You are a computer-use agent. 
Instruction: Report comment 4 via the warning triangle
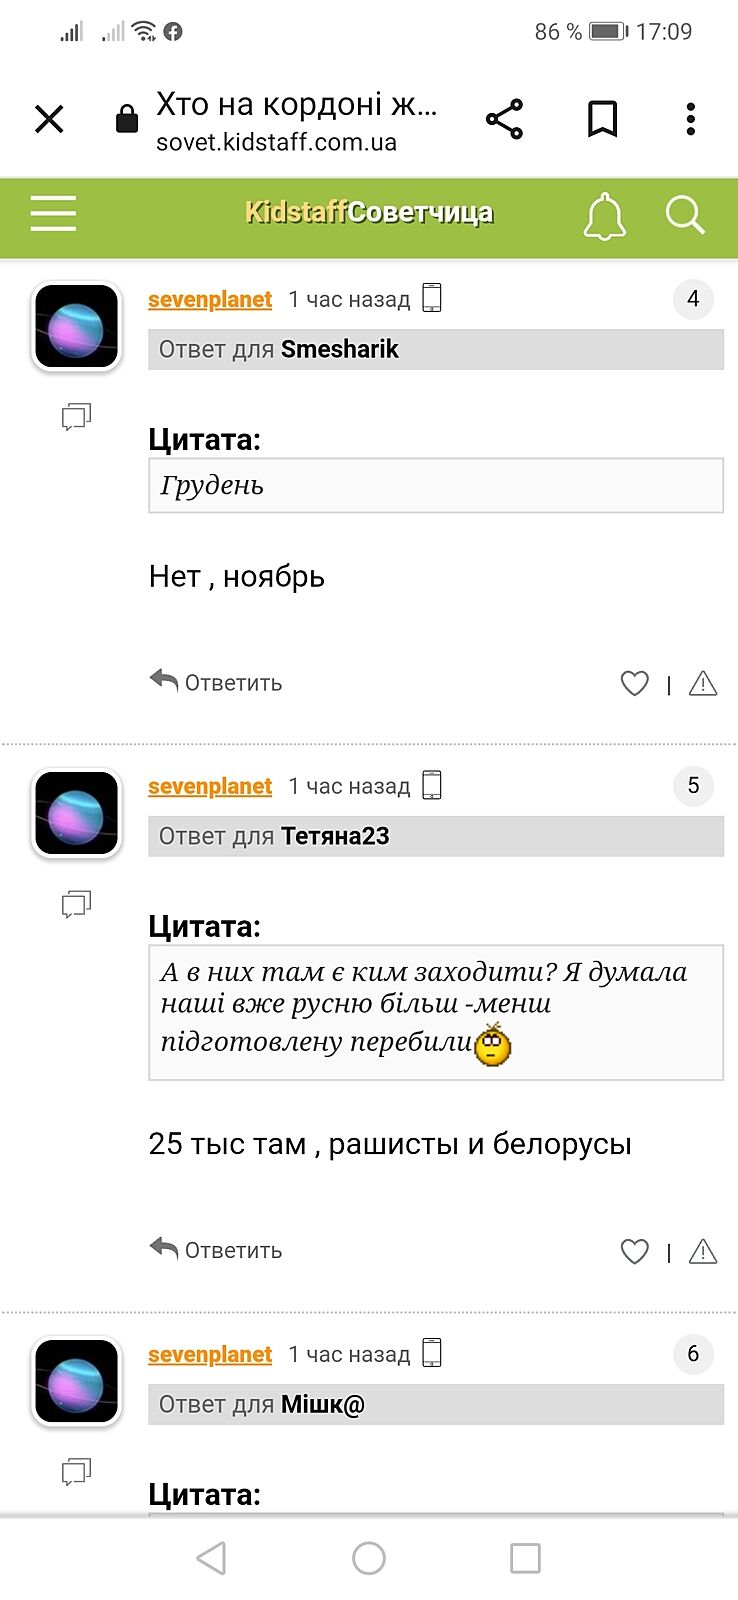coord(703,683)
